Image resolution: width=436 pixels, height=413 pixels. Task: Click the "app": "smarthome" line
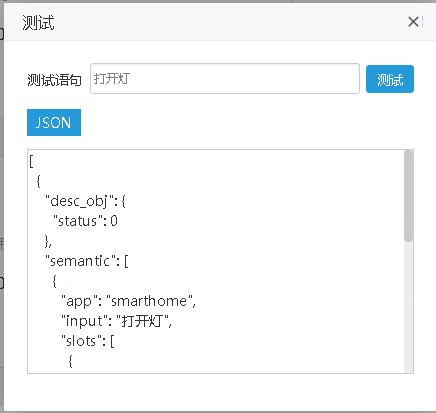(x=128, y=301)
